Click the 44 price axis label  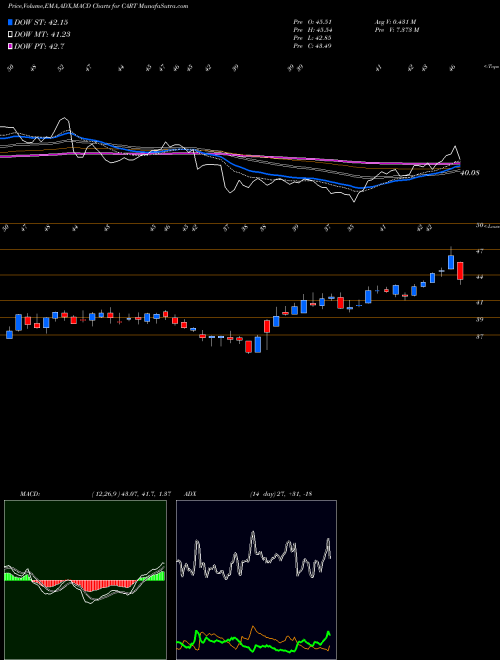(x=479, y=277)
